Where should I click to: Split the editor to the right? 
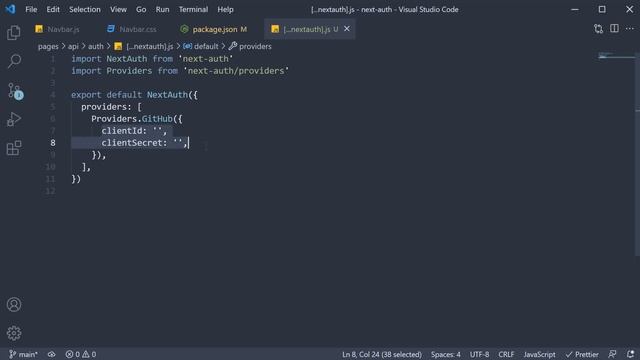[x=614, y=29]
